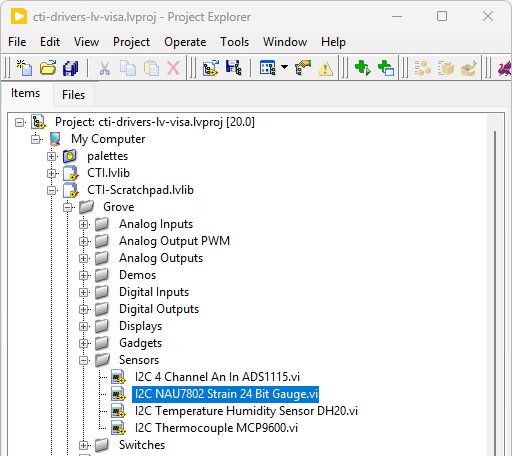Click the Open Project folder icon

tap(48, 68)
